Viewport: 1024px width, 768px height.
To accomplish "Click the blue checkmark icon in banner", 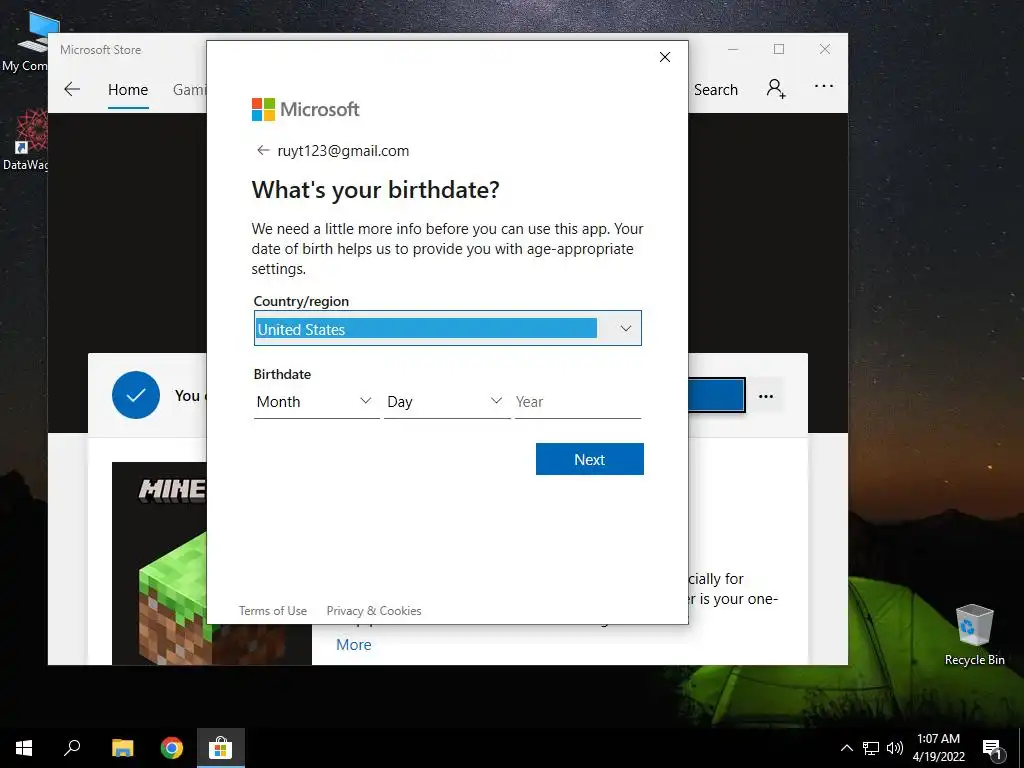I will (x=136, y=395).
